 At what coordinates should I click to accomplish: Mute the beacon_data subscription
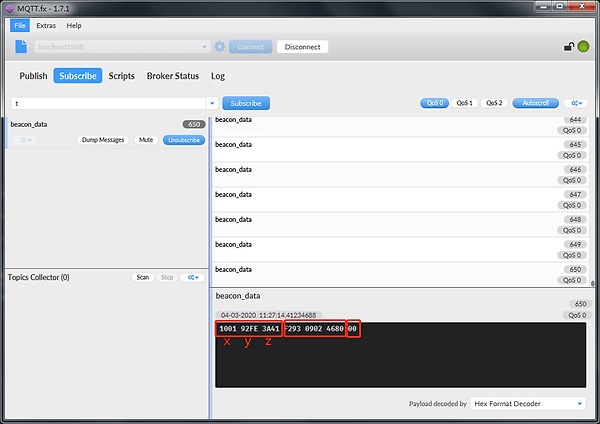(x=146, y=140)
